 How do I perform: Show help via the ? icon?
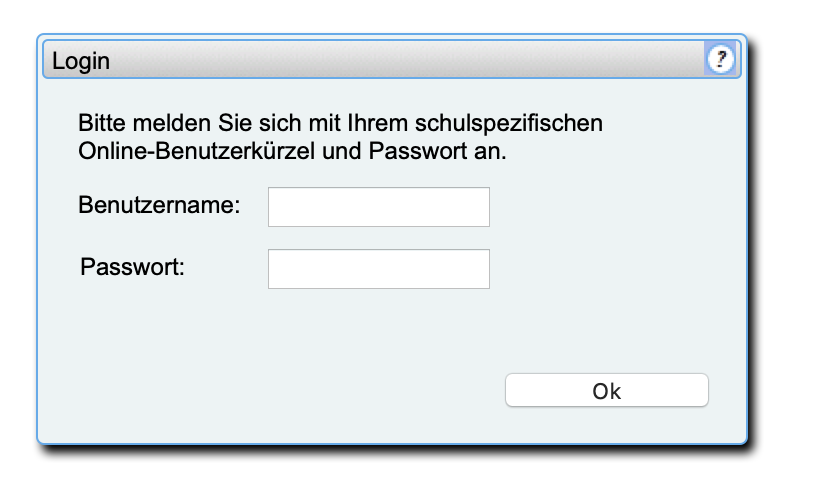(720, 60)
